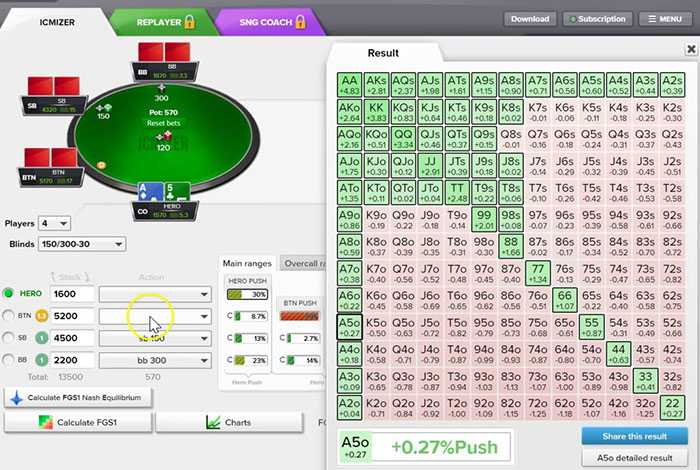Open the MENU

pos(665,19)
